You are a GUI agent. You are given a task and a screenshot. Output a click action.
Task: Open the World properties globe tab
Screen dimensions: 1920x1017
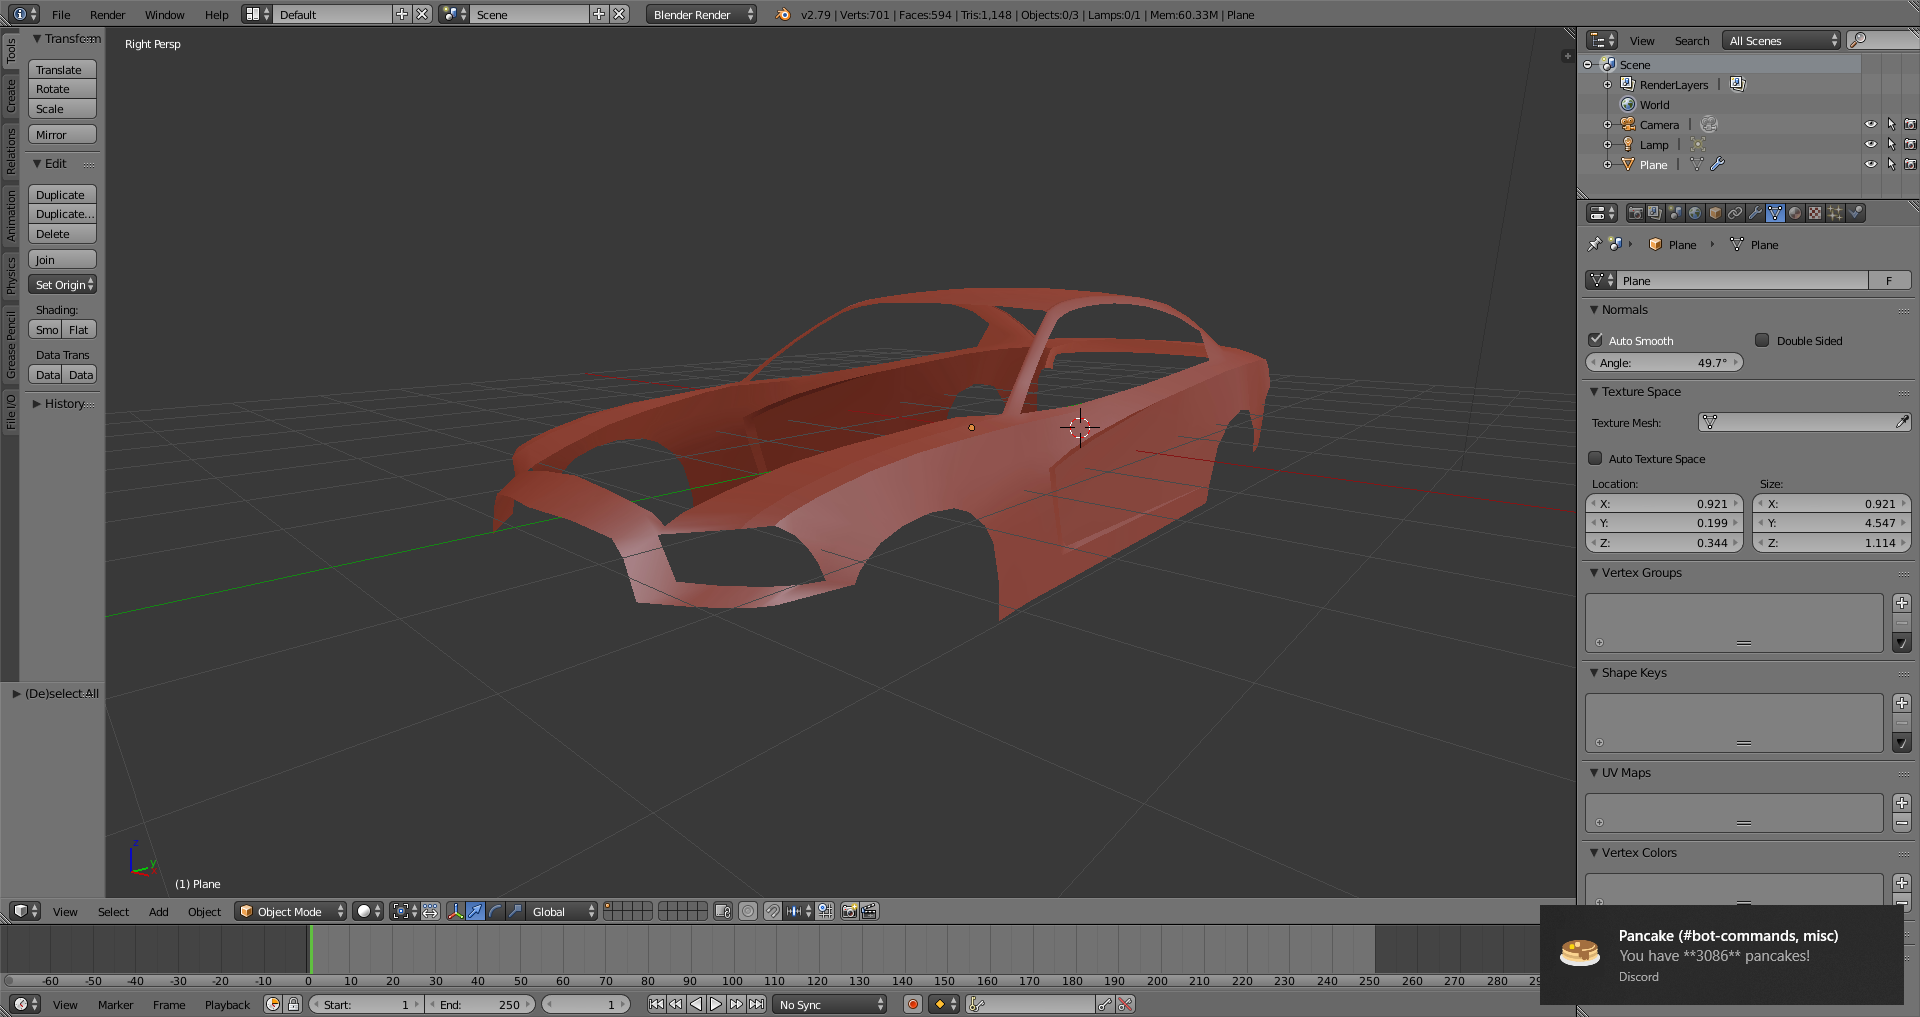coord(1695,213)
